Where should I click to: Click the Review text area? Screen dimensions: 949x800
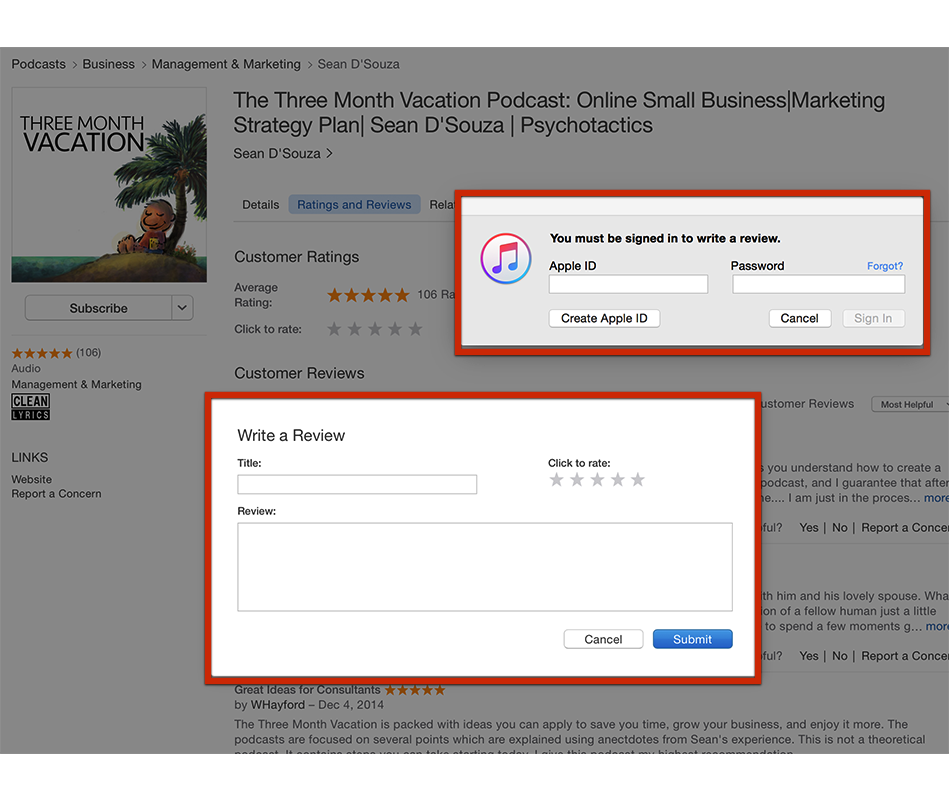[485, 567]
